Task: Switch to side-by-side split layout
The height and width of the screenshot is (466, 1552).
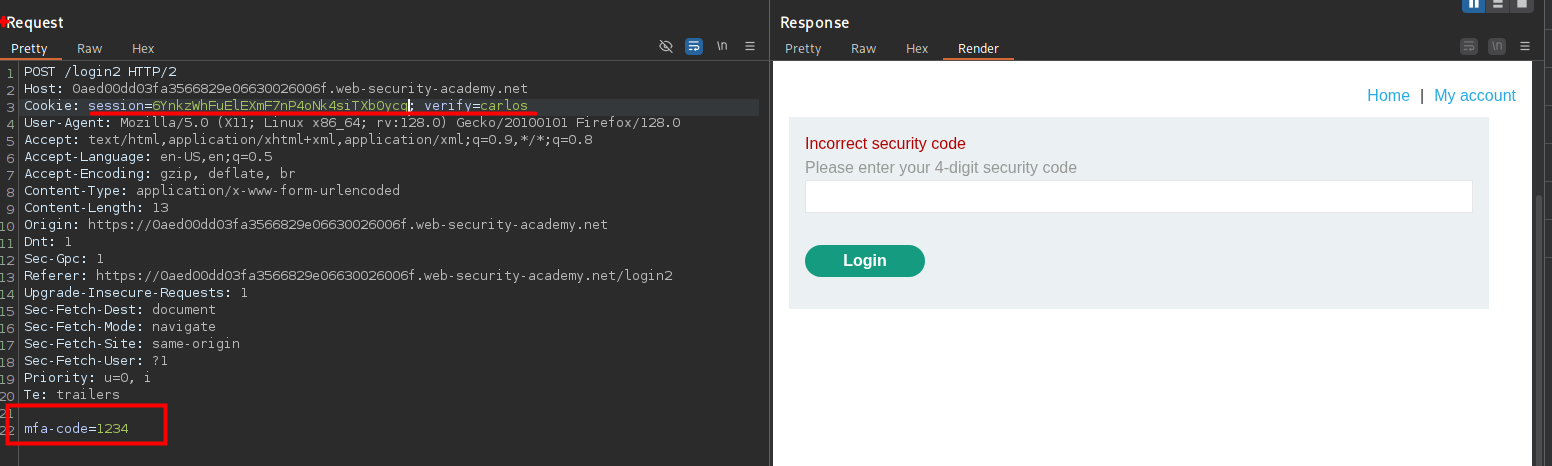Action: pos(1473,4)
